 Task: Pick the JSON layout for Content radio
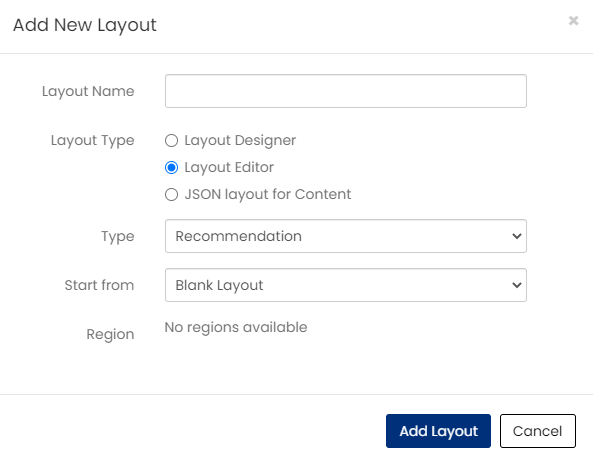click(171, 194)
